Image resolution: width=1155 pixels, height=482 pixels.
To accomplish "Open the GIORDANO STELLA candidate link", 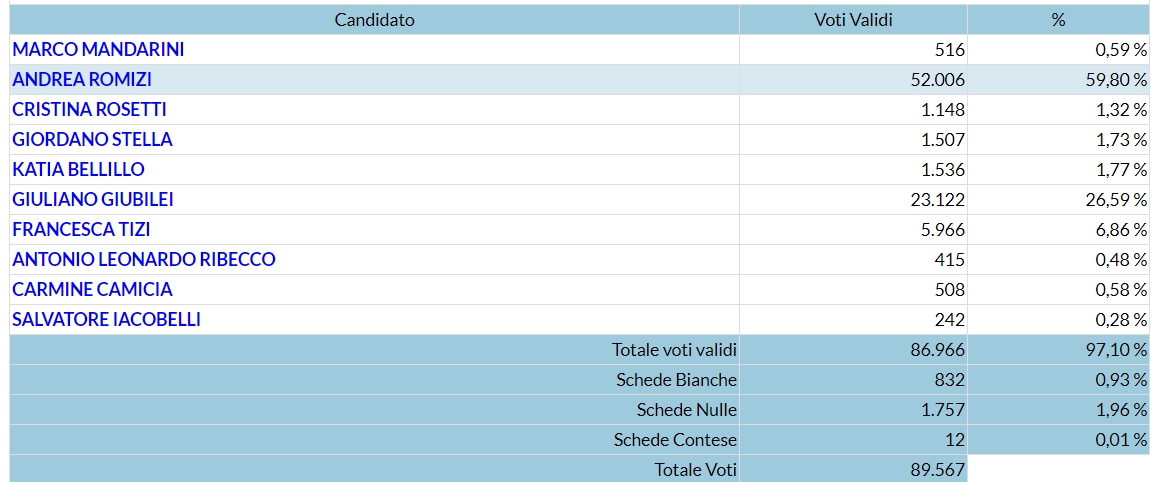I will (x=92, y=139).
